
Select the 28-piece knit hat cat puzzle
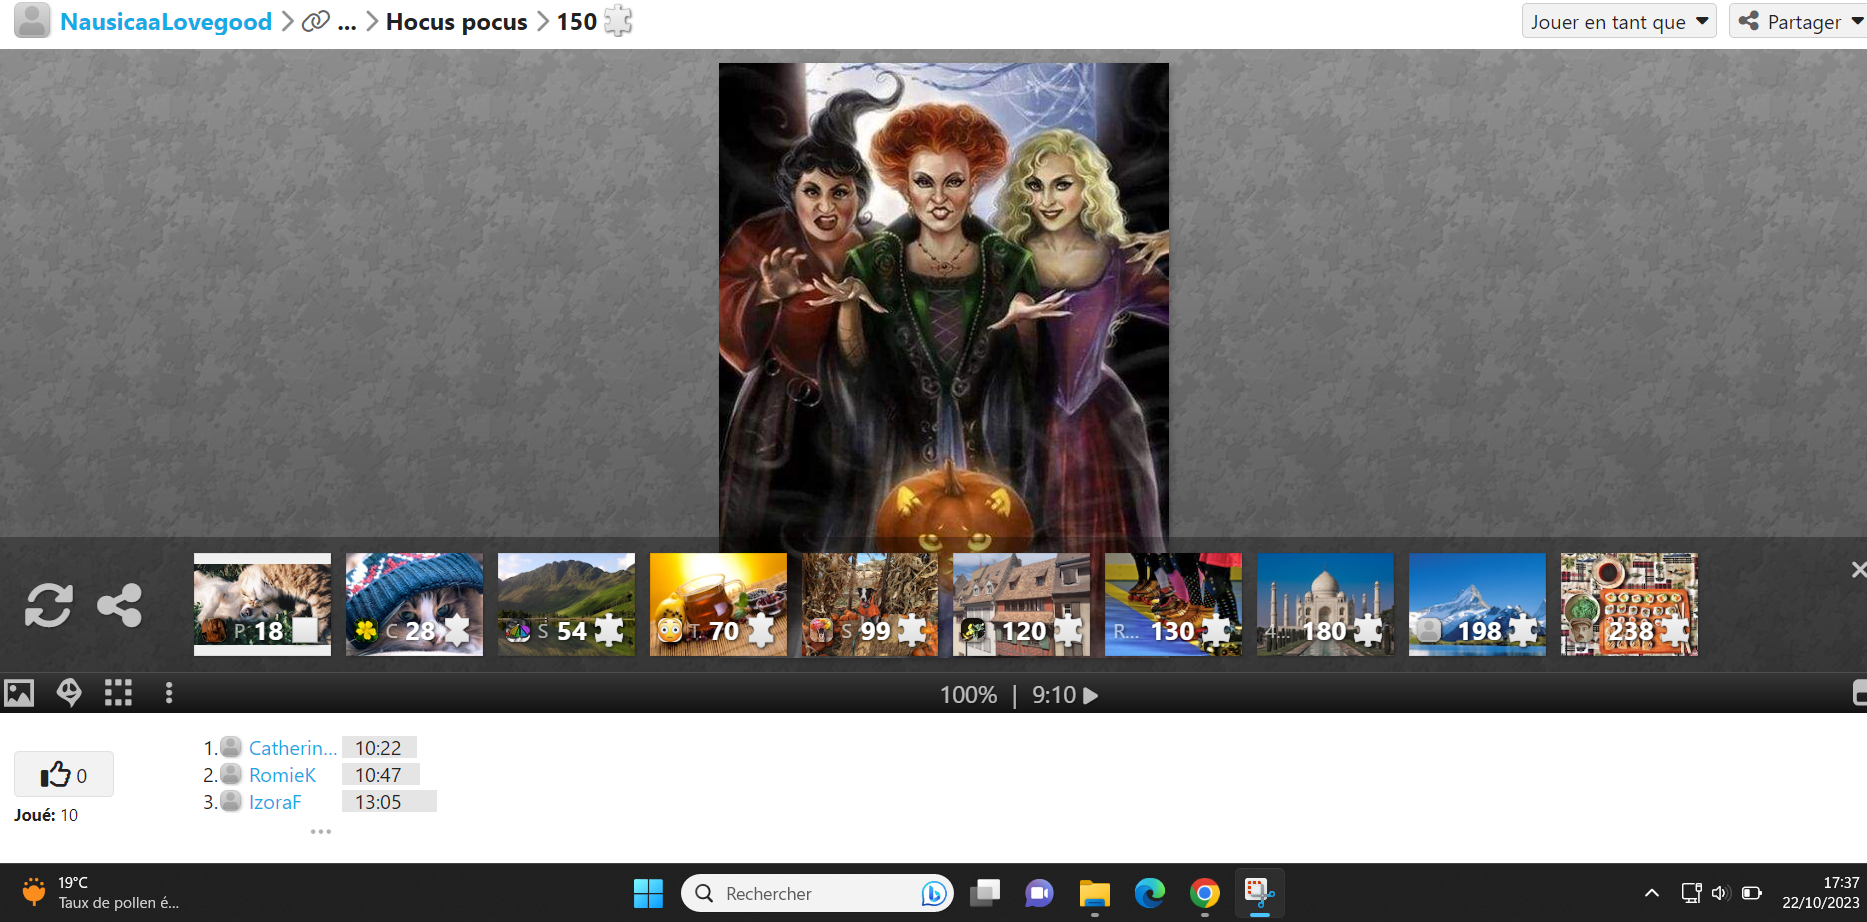tap(414, 605)
